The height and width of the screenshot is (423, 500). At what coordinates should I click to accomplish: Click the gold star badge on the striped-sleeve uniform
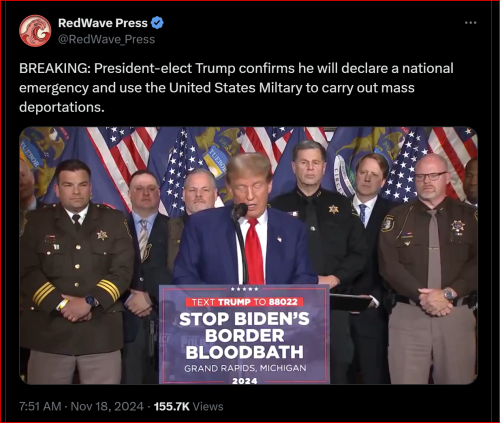[x=102, y=235]
